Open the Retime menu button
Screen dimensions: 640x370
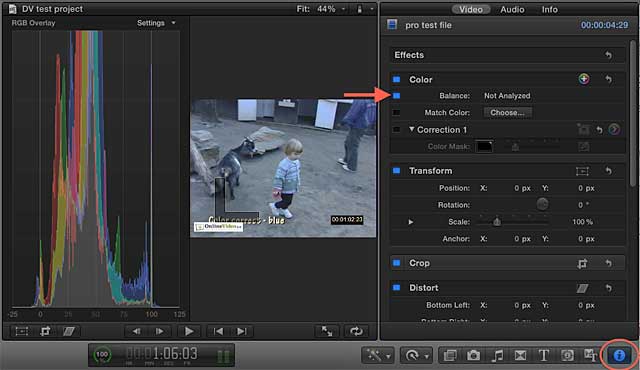click(x=416, y=355)
